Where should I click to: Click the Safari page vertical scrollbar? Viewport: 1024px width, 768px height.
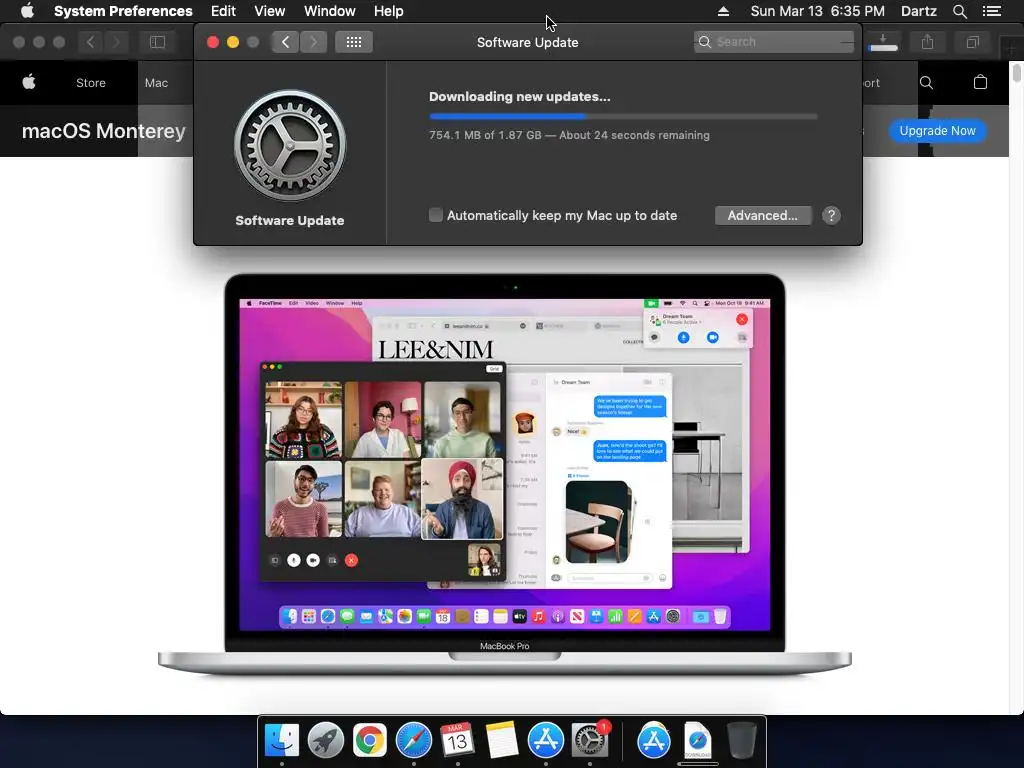click(1016, 71)
